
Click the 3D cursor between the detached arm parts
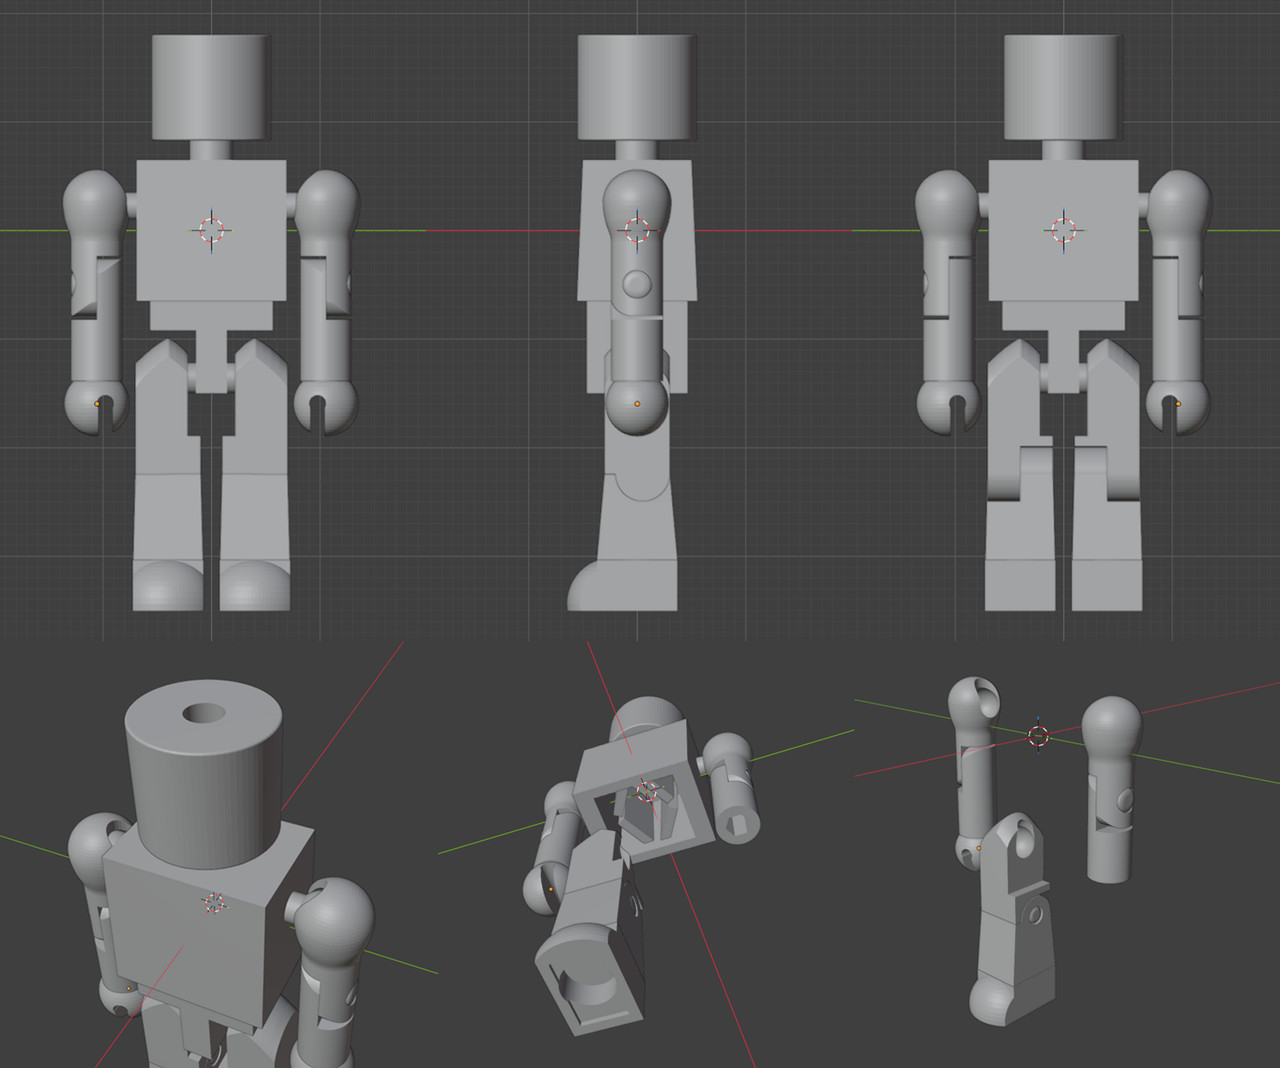click(x=1038, y=736)
